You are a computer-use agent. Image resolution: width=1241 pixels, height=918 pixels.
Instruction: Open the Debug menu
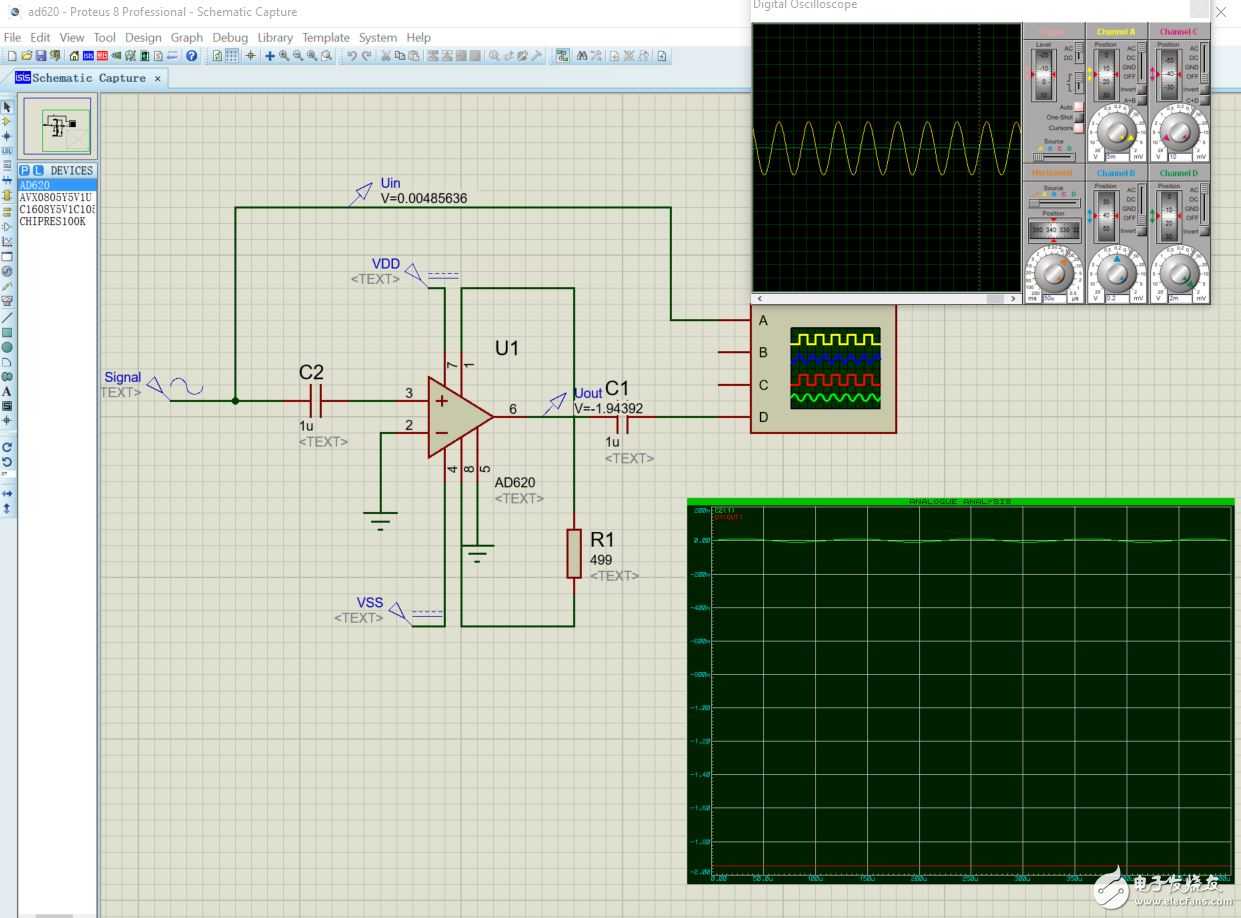point(230,38)
